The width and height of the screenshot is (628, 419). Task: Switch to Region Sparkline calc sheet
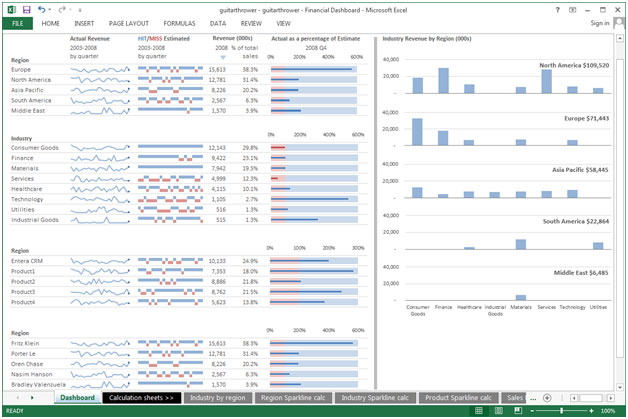coord(293,398)
